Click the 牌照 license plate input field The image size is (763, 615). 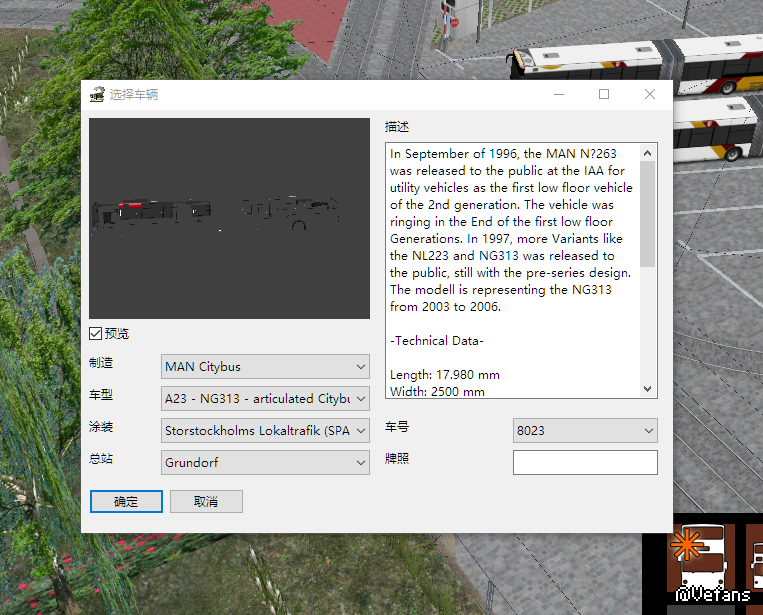click(x=585, y=462)
